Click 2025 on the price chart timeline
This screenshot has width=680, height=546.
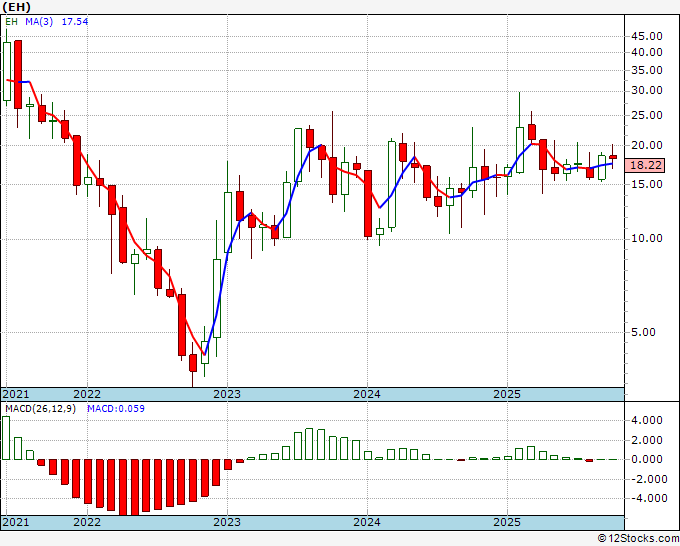pyautogui.click(x=507, y=394)
